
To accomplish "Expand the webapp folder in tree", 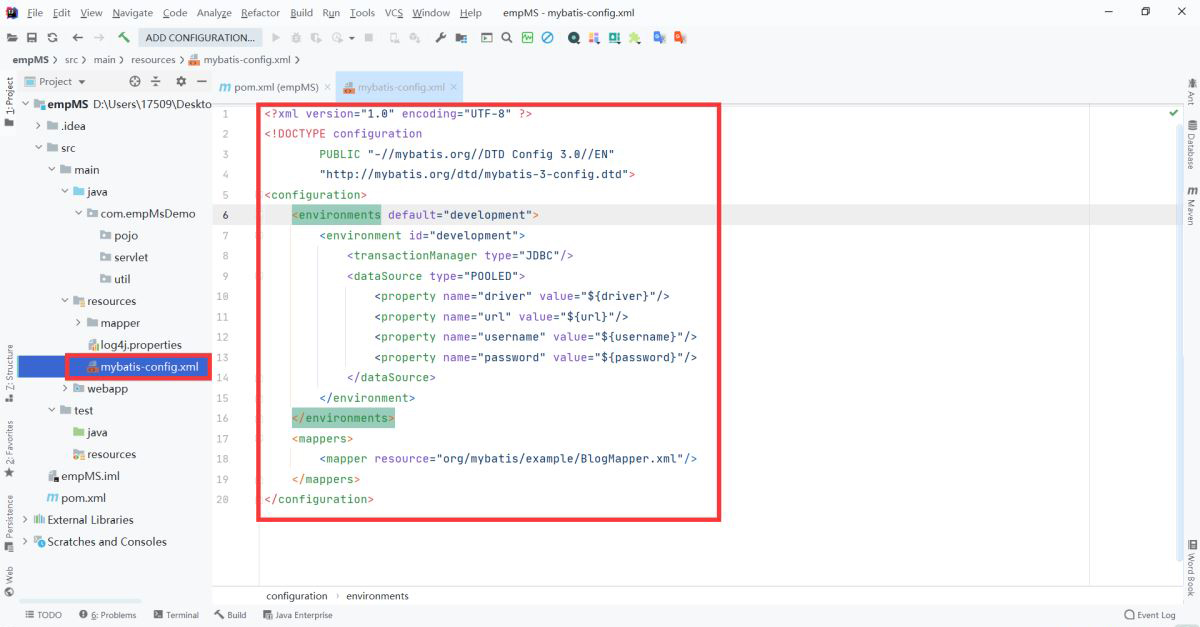I will click(66, 388).
